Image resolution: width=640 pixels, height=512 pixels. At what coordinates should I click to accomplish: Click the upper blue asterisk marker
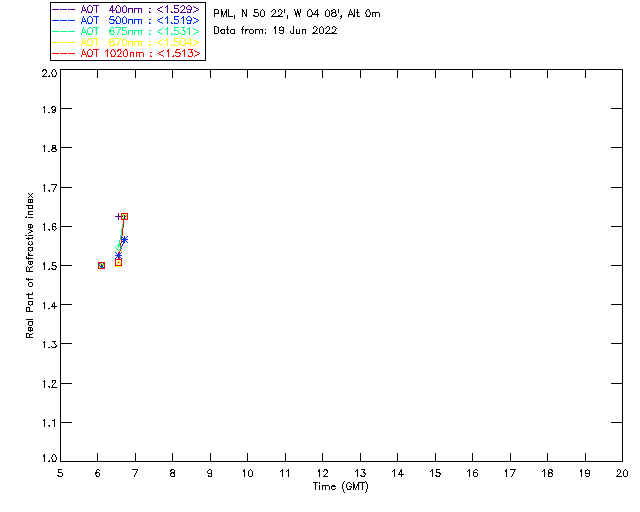coord(124,240)
